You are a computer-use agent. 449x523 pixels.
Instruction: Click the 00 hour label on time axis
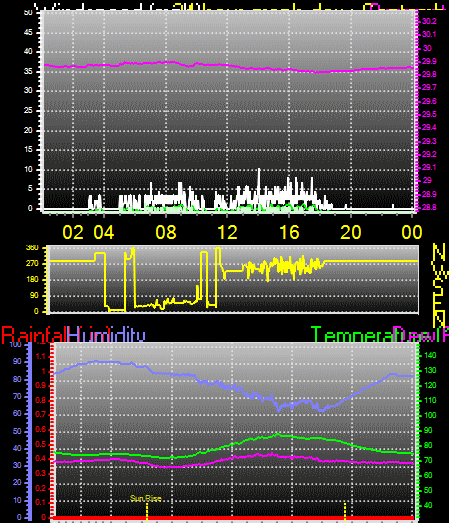(412, 232)
